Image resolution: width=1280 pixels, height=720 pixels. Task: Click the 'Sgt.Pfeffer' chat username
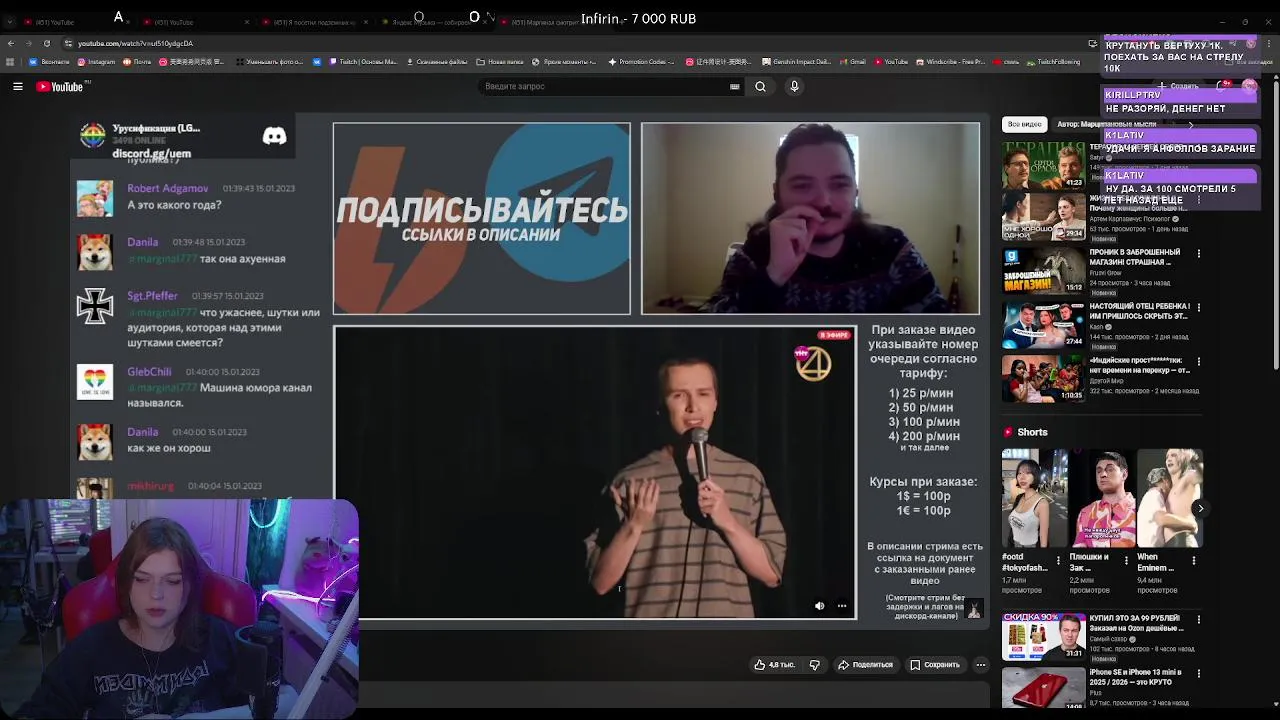coord(152,296)
